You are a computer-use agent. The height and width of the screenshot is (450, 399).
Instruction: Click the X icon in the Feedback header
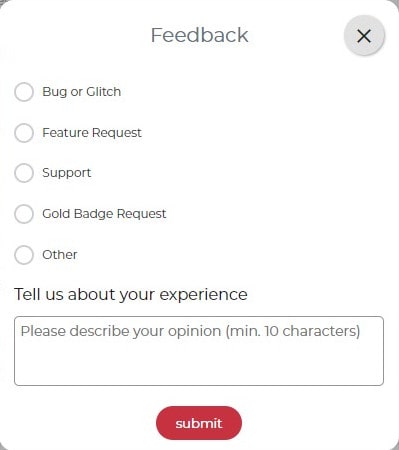point(364,36)
